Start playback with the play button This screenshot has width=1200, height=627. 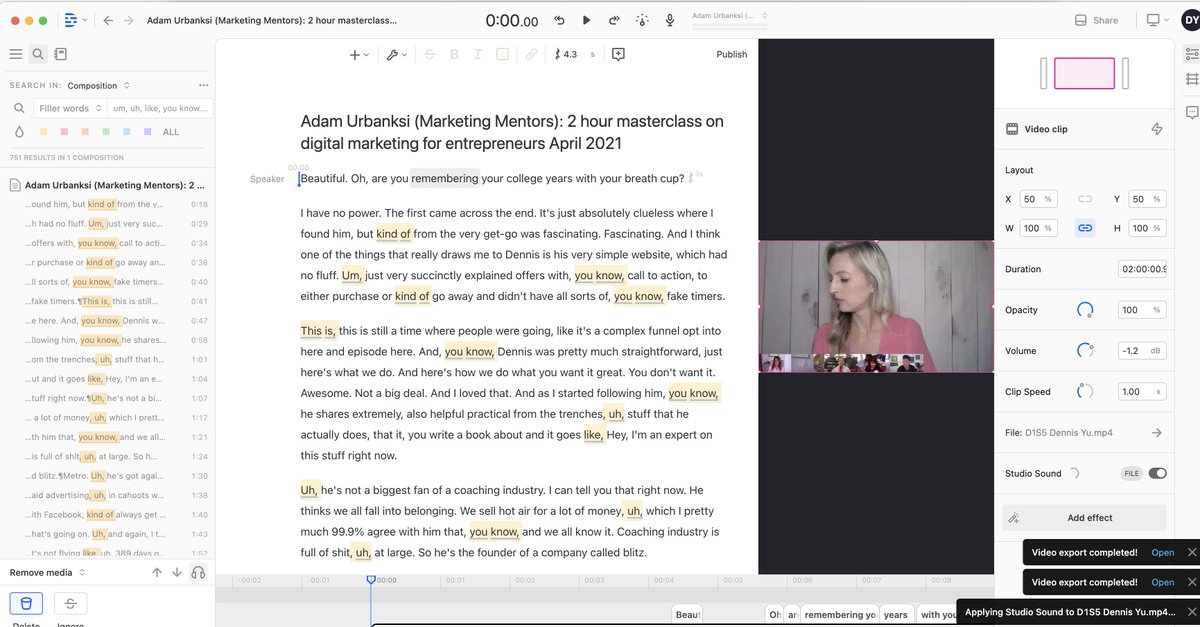click(x=587, y=20)
